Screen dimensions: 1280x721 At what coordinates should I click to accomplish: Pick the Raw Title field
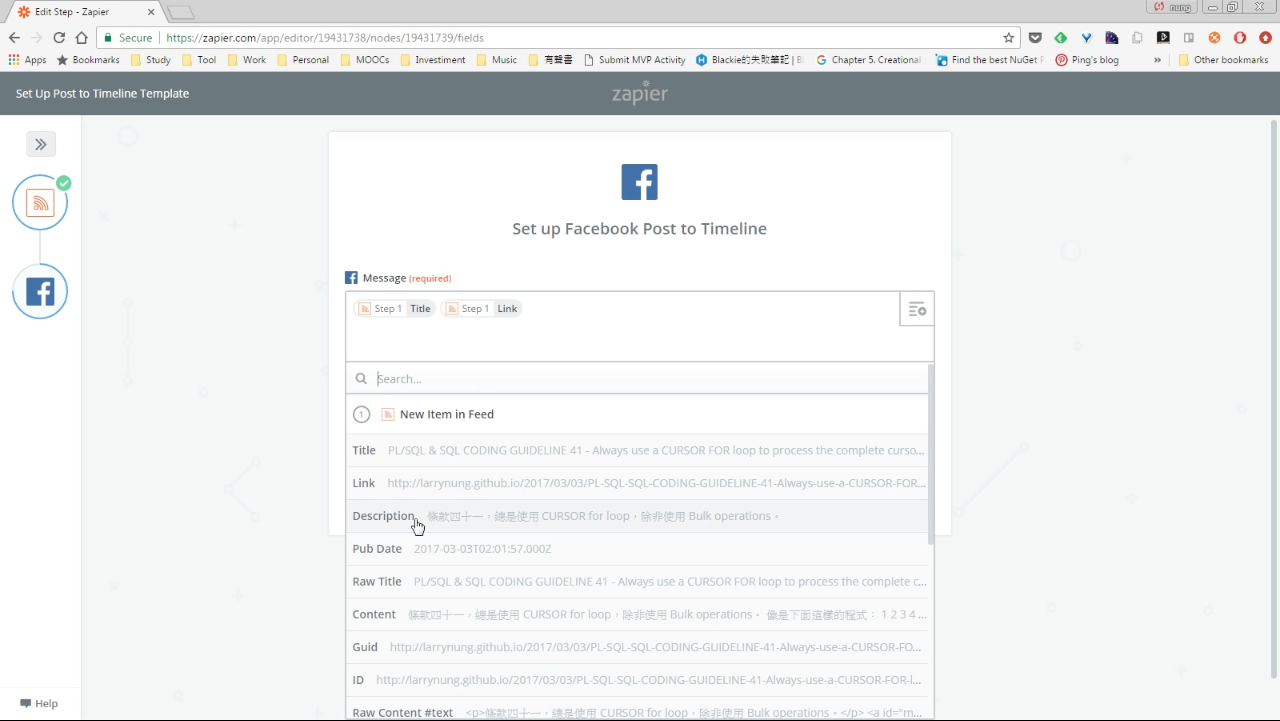[639, 581]
